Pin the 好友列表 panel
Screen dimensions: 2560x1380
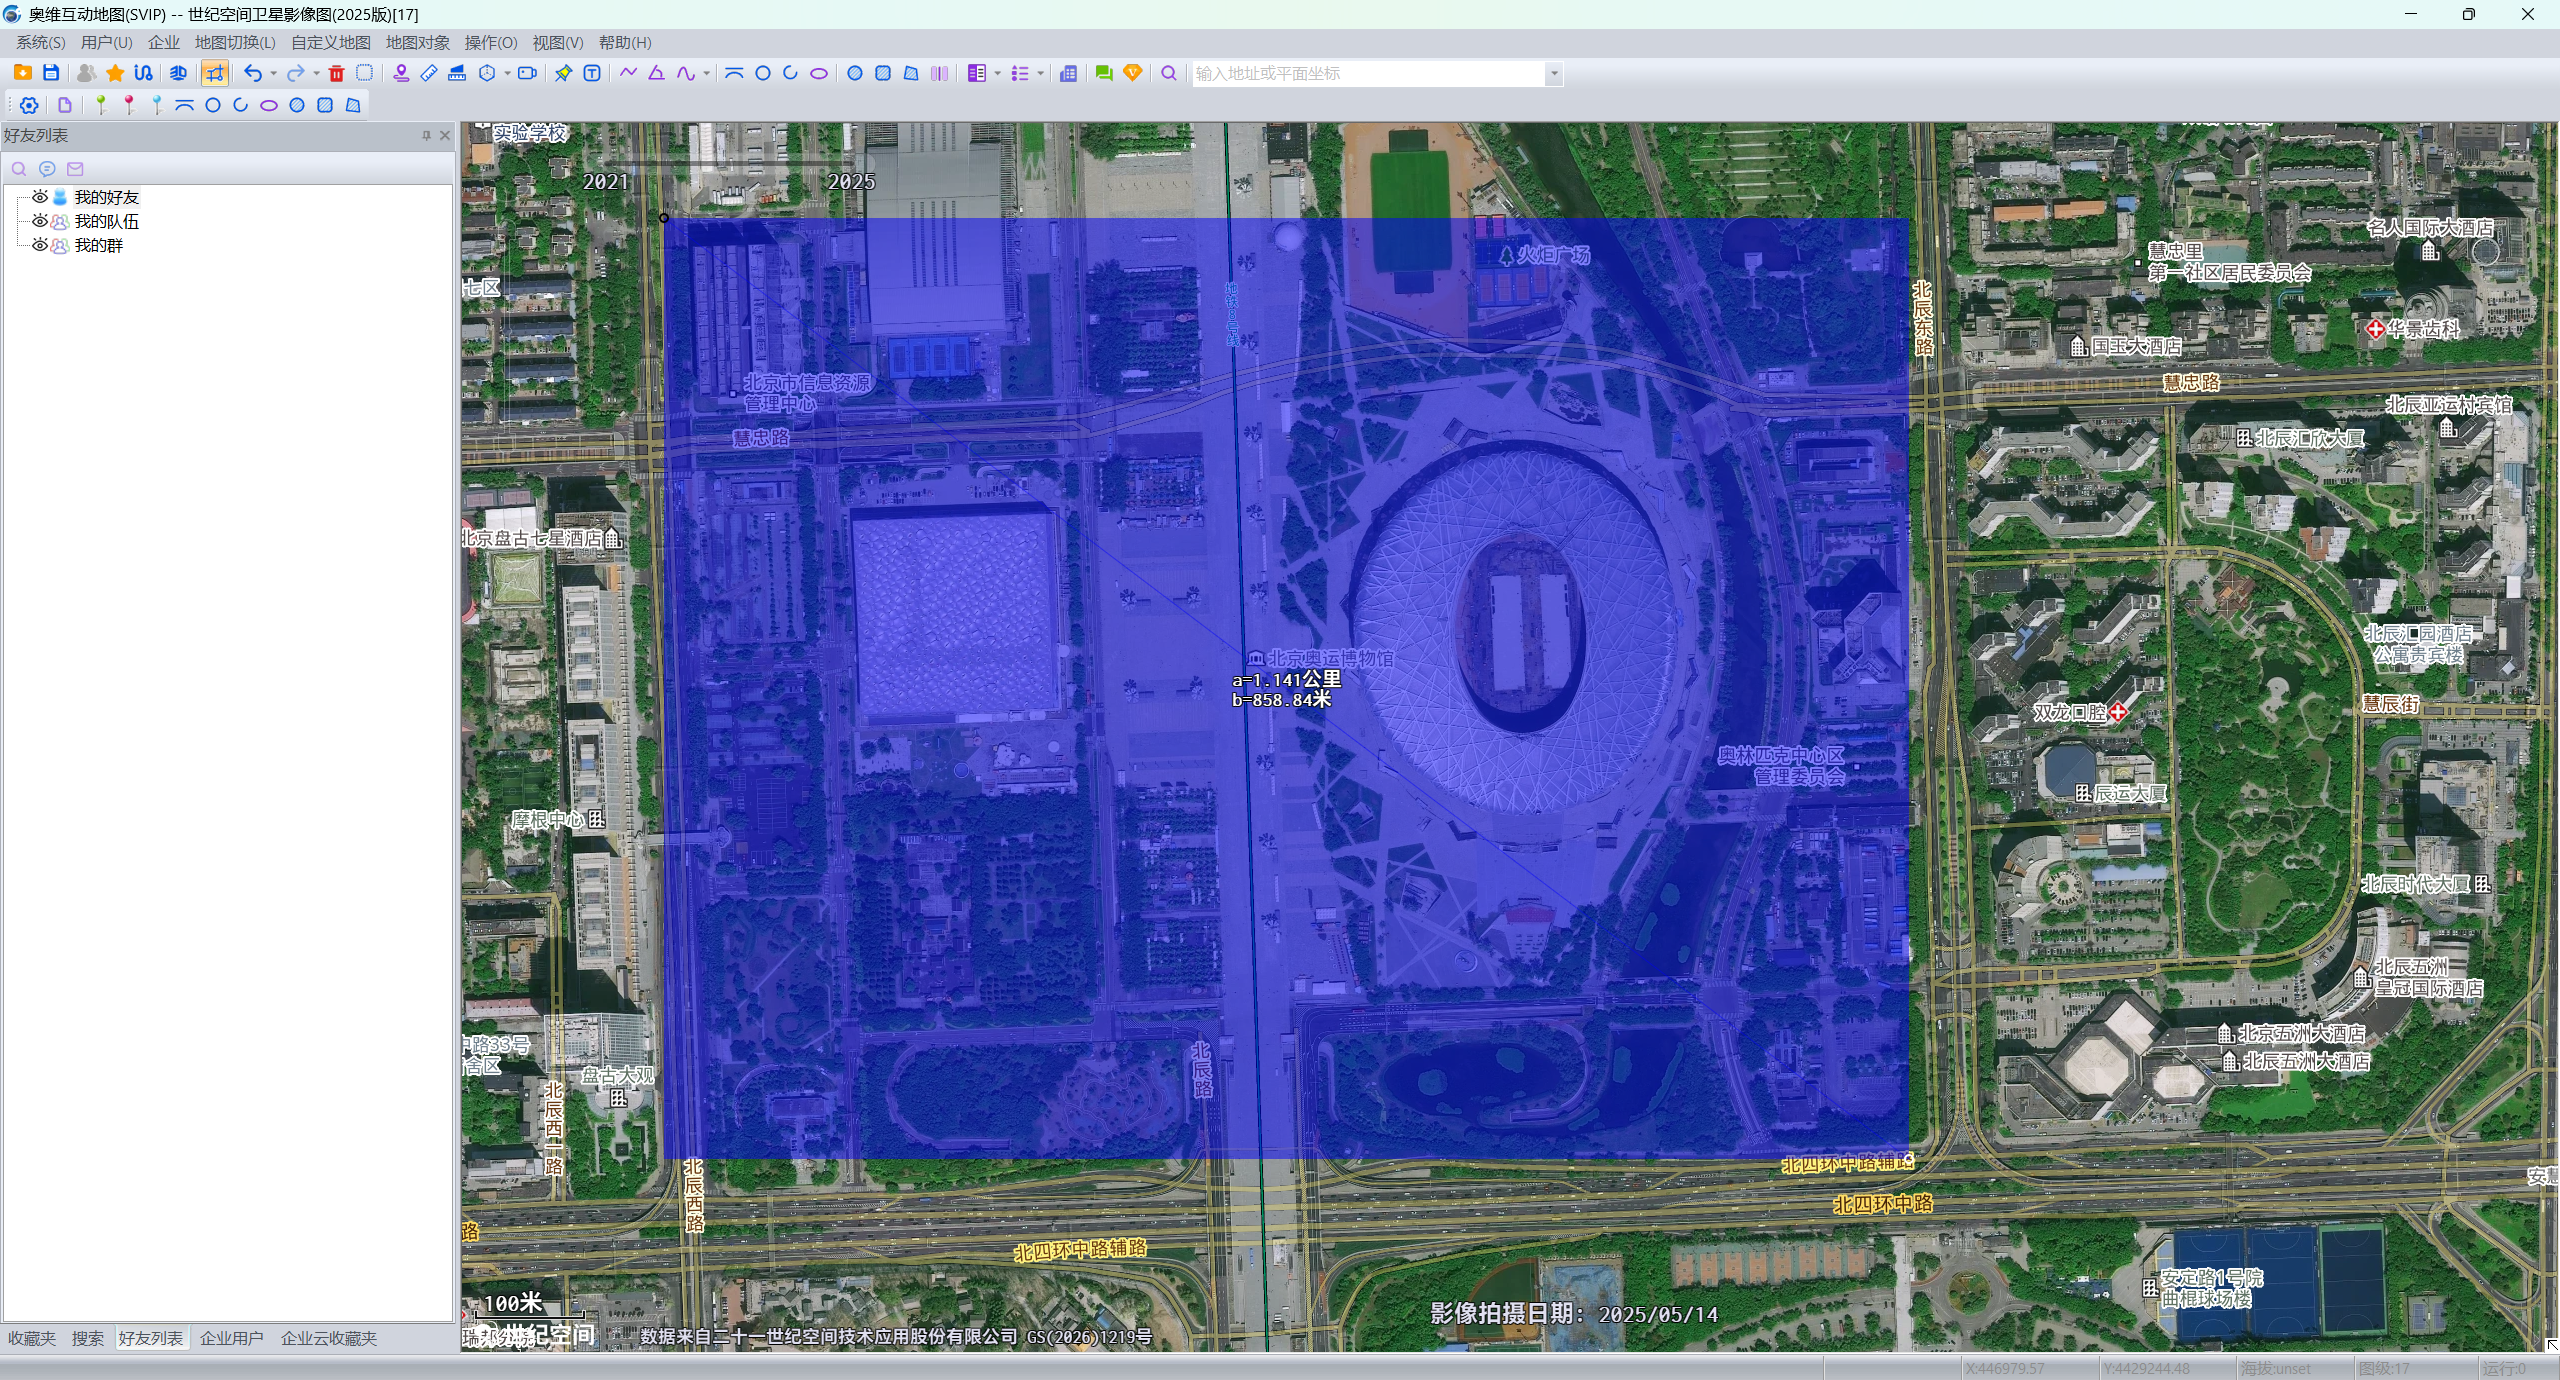(426, 135)
